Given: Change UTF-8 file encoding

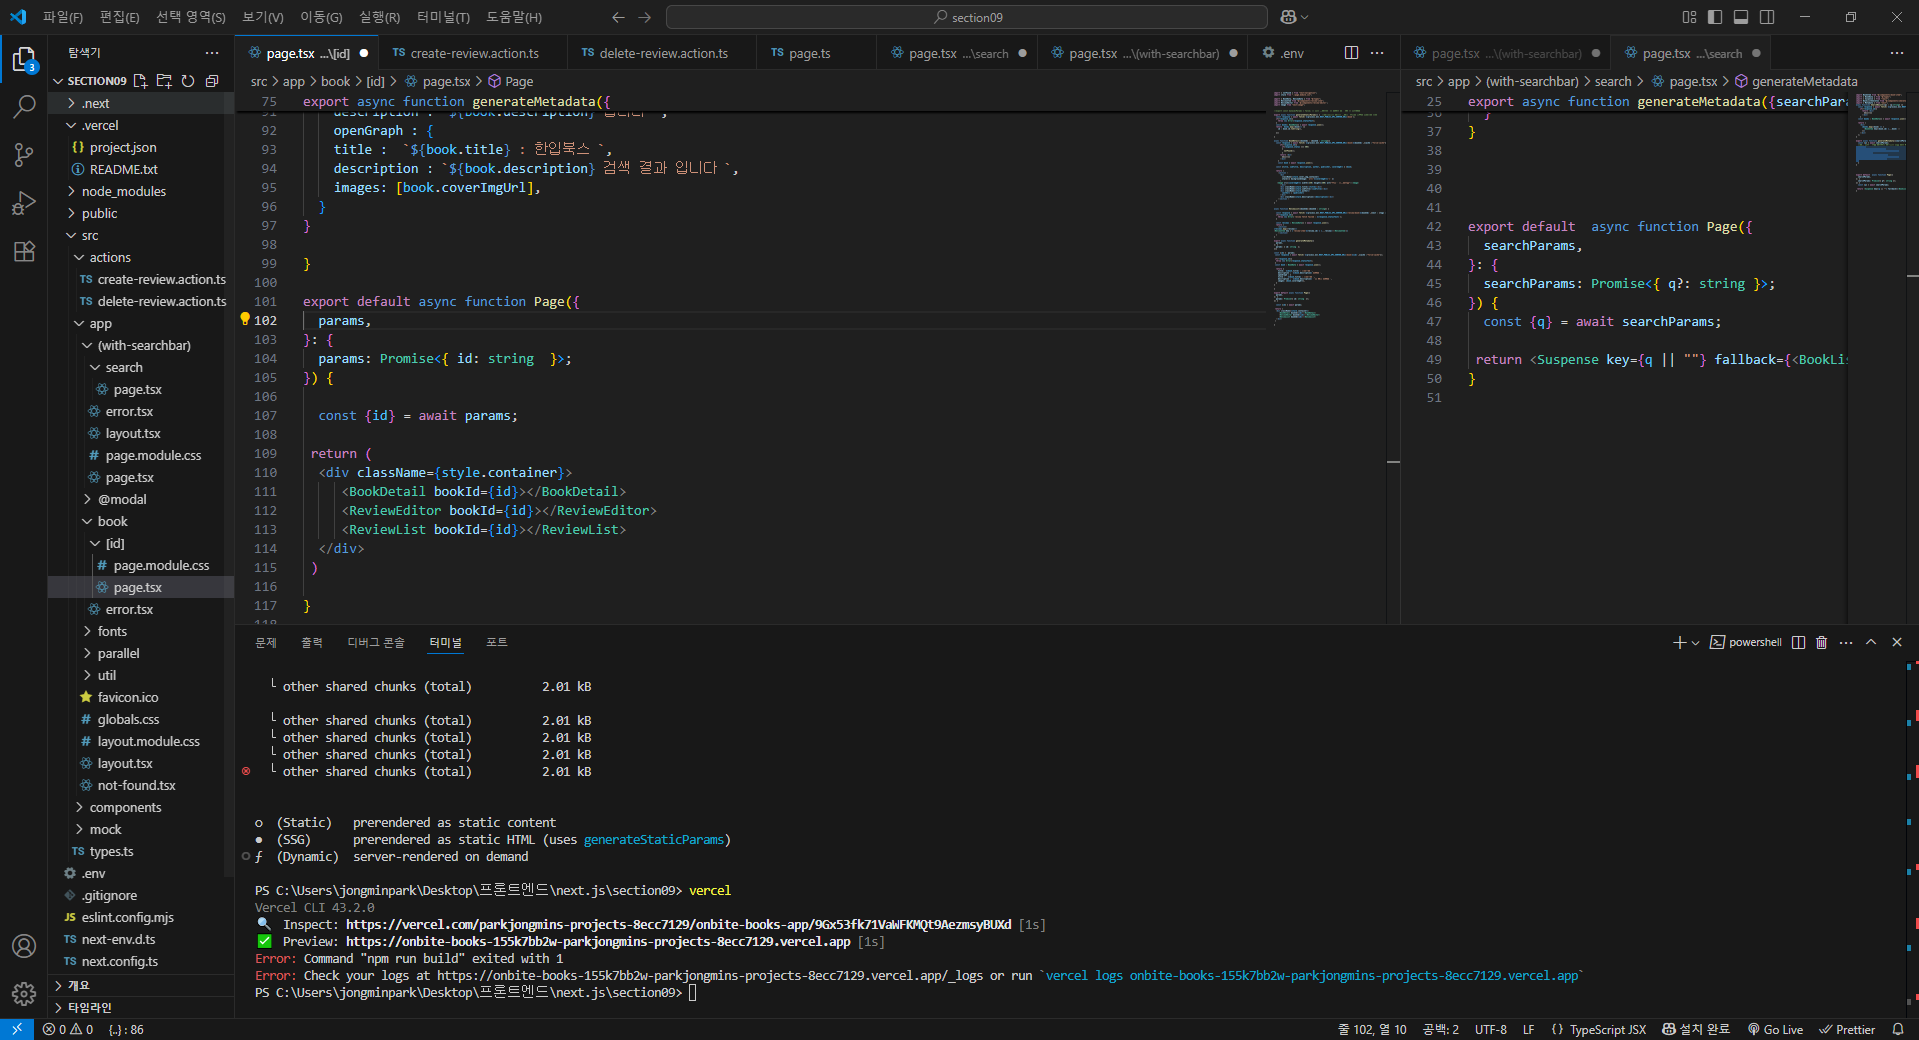Looking at the screenshot, I should 1490,1029.
